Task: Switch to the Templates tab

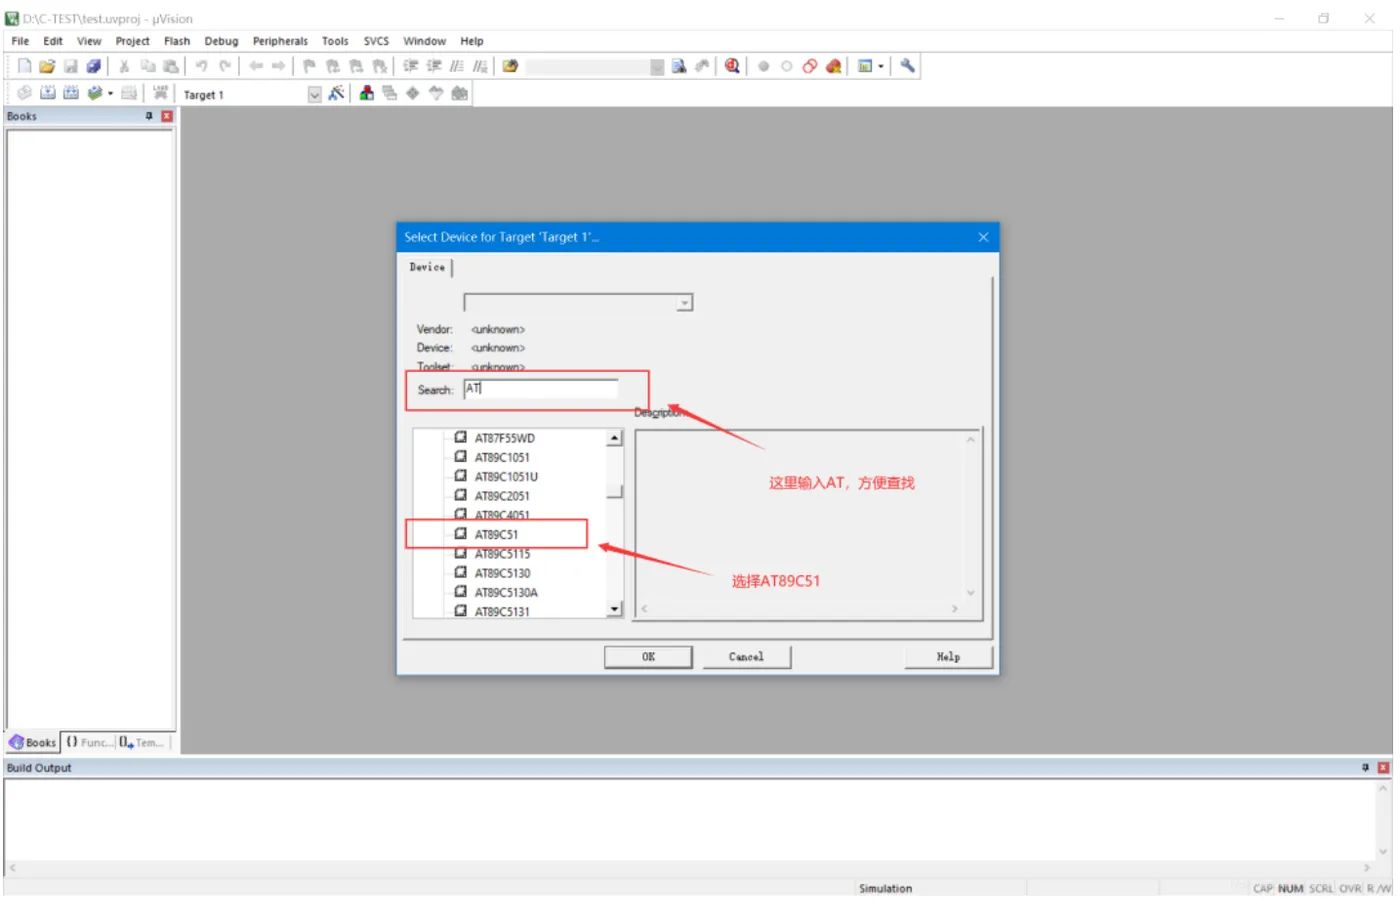Action: point(143,742)
